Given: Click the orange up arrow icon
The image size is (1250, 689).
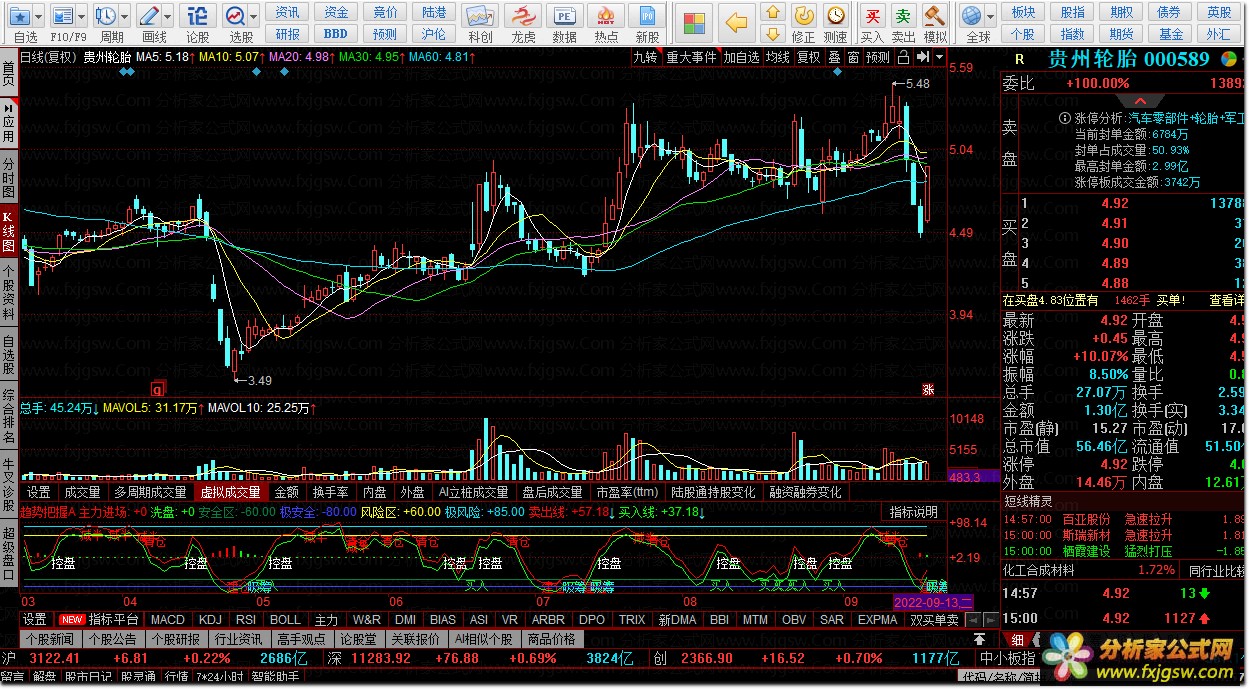Looking at the screenshot, I should pos(772,14).
